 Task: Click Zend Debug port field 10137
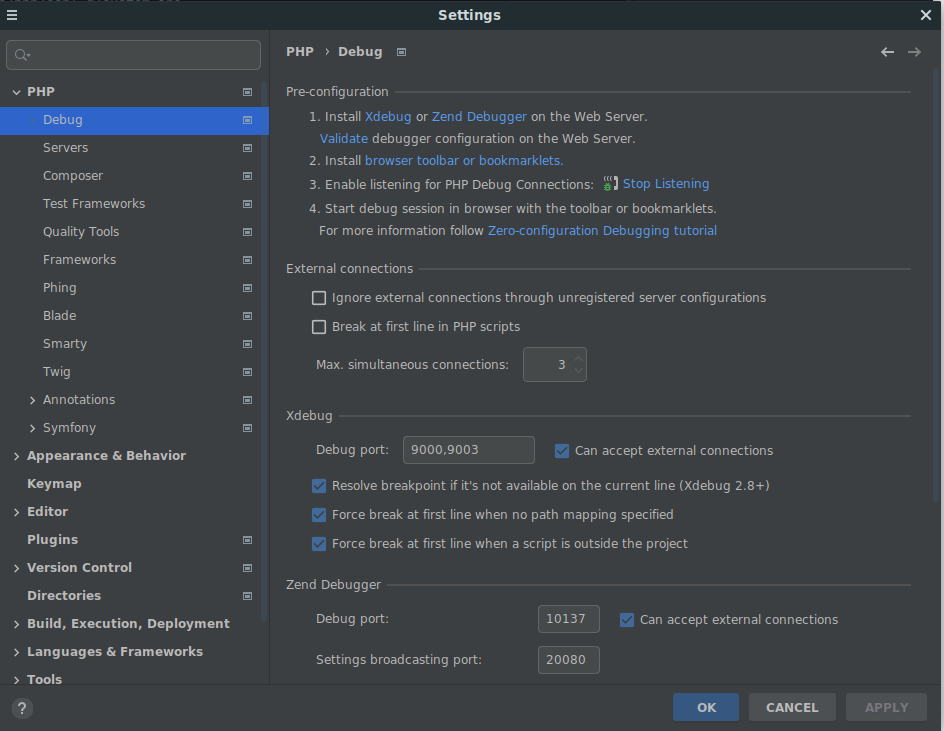click(x=568, y=619)
